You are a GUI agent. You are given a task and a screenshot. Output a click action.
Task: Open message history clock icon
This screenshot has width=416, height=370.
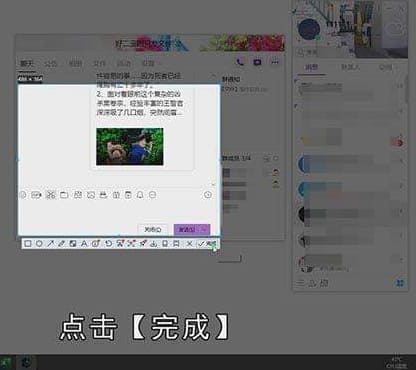pyautogui.click(x=208, y=195)
